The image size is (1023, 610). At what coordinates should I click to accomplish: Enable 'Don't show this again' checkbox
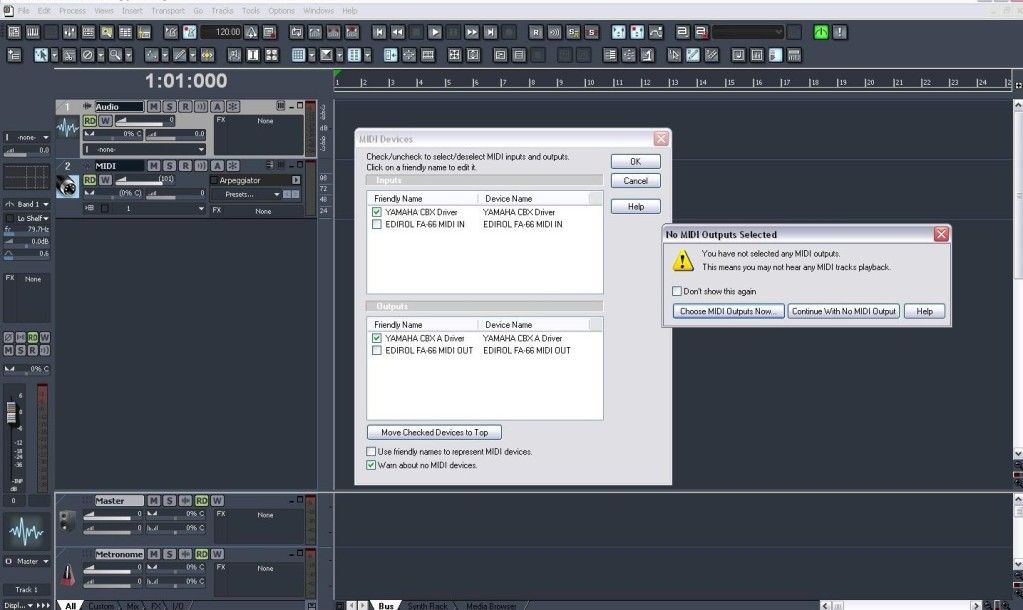pyautogui.click(x=677, y=291)
